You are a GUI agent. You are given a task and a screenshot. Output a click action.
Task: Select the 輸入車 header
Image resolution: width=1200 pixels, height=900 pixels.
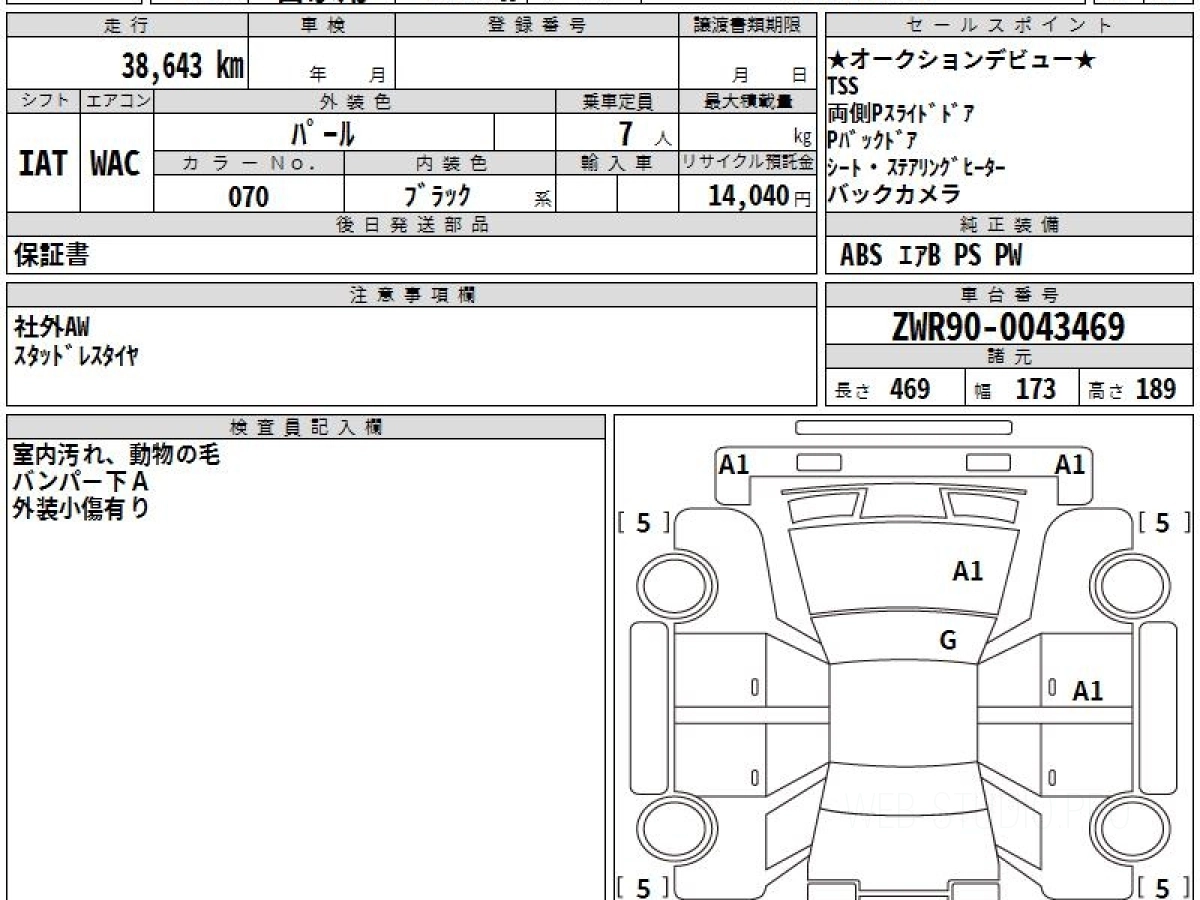pos(617,163)
